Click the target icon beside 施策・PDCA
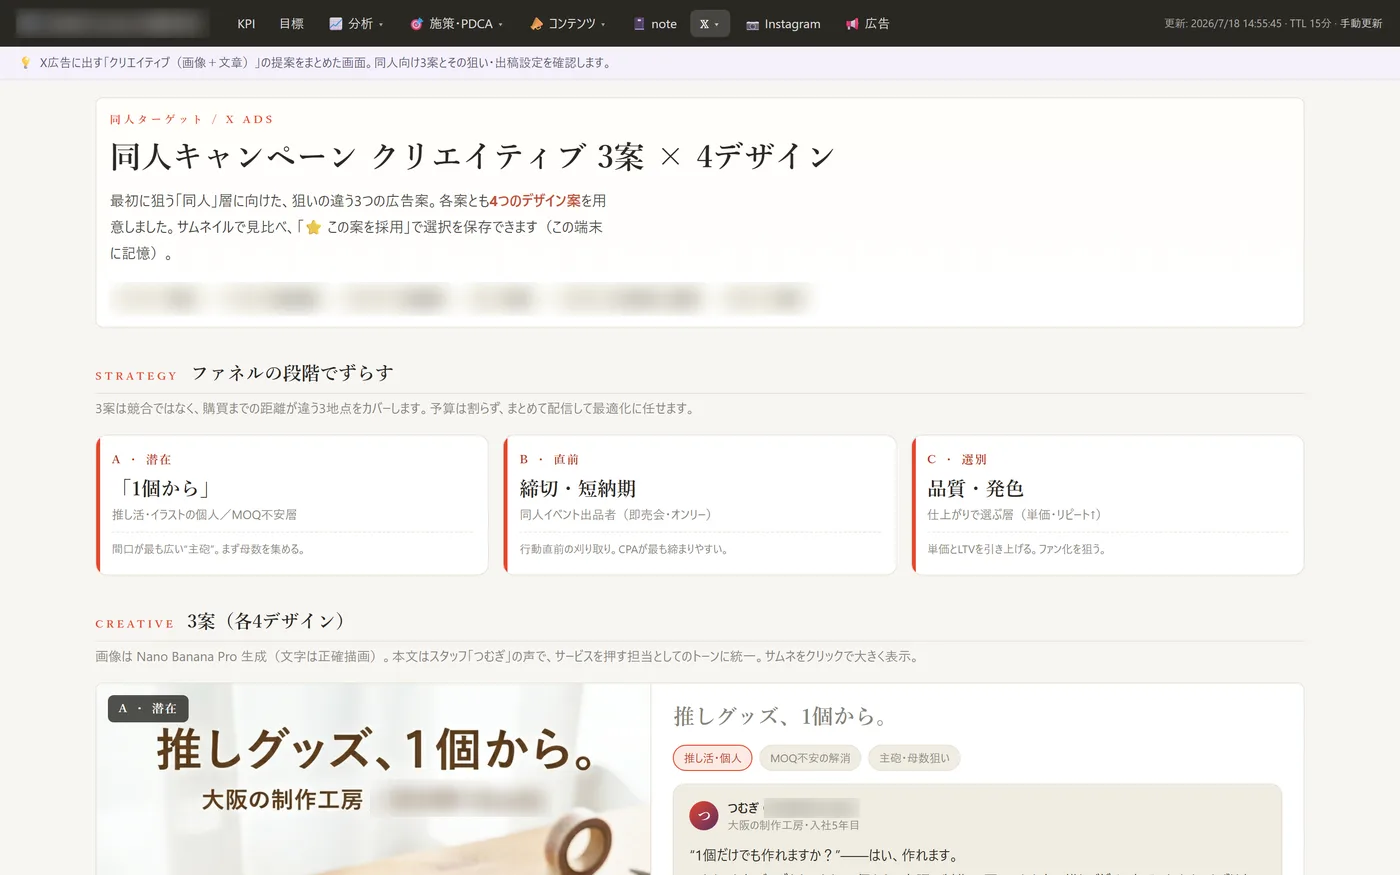 coord(417,24)
